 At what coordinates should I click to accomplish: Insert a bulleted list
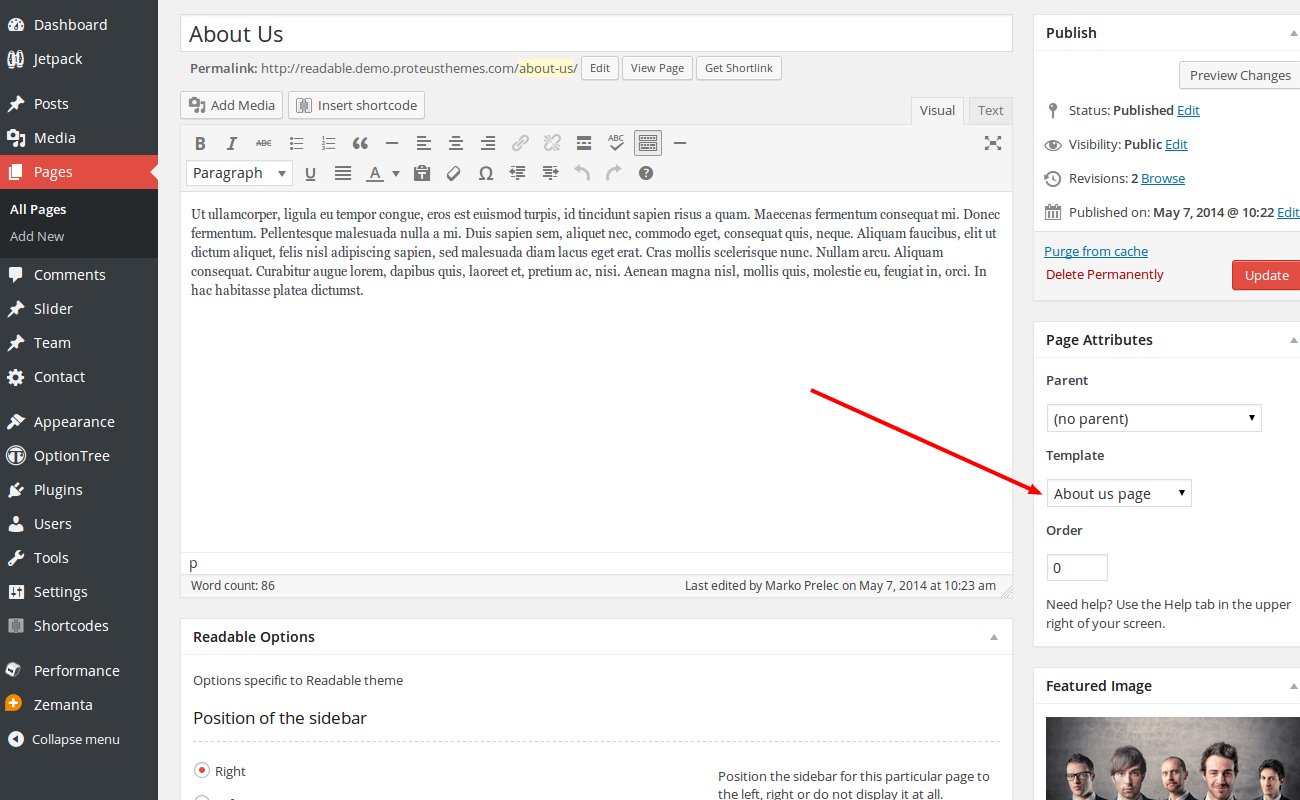296,143
